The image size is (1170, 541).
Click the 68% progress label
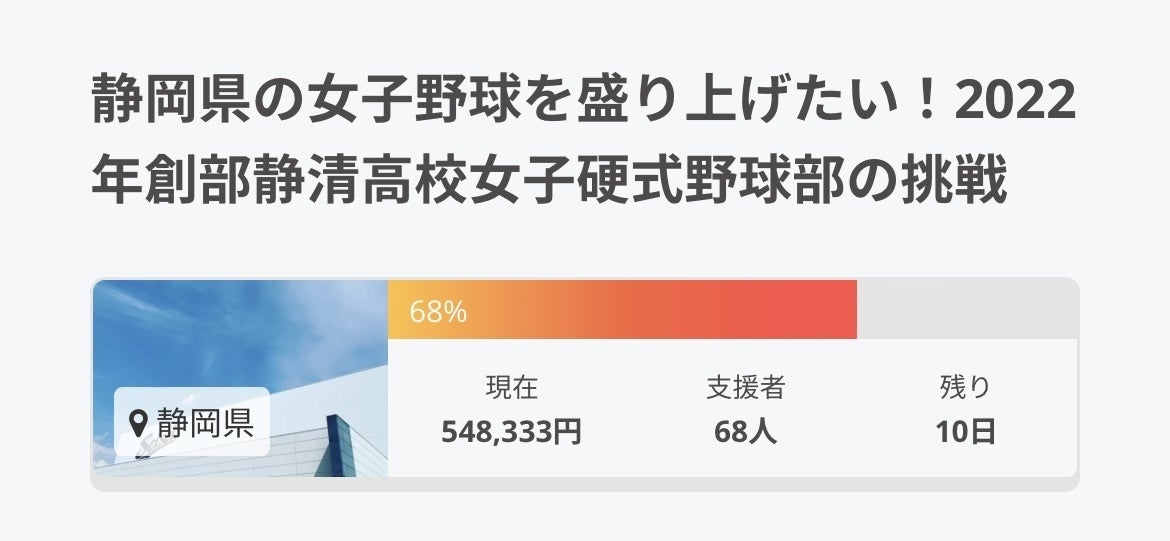click(438, 312)
